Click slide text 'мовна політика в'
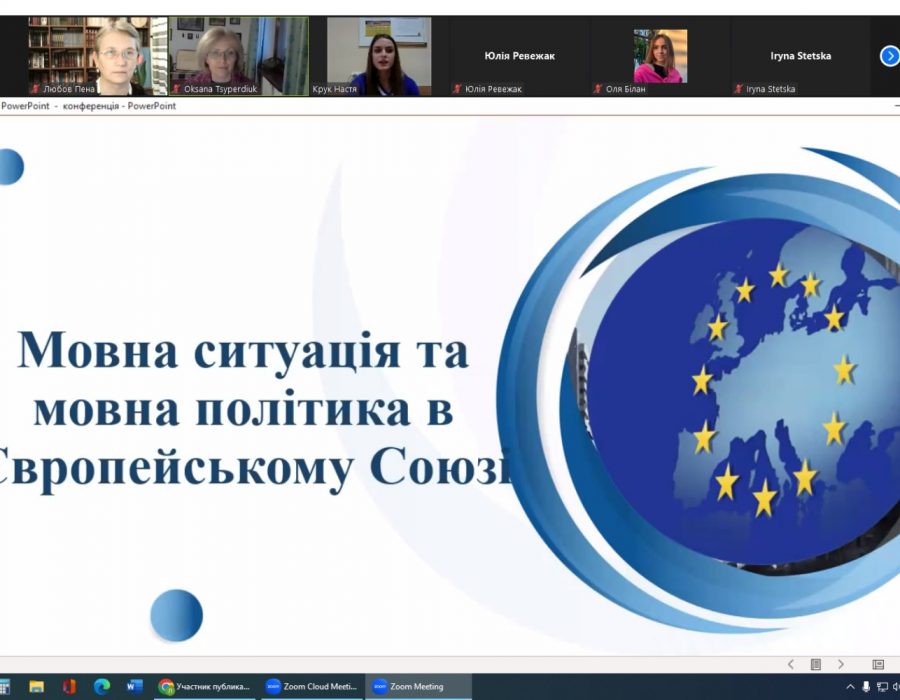 click(x=243, y=409)
